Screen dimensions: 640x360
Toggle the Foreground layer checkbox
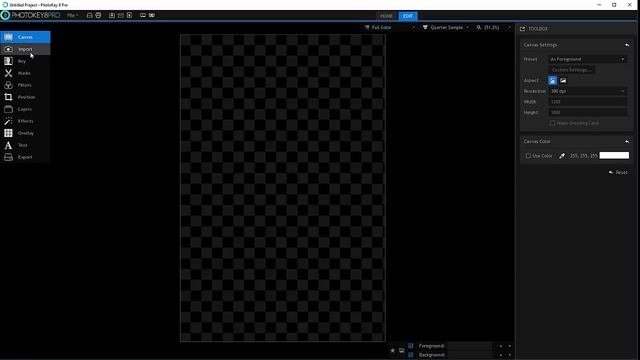411,346
